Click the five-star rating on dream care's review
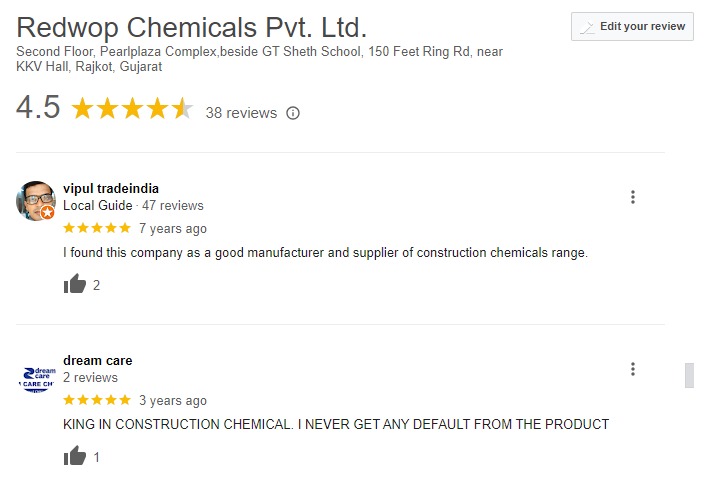727x494 pixels. 96,400
